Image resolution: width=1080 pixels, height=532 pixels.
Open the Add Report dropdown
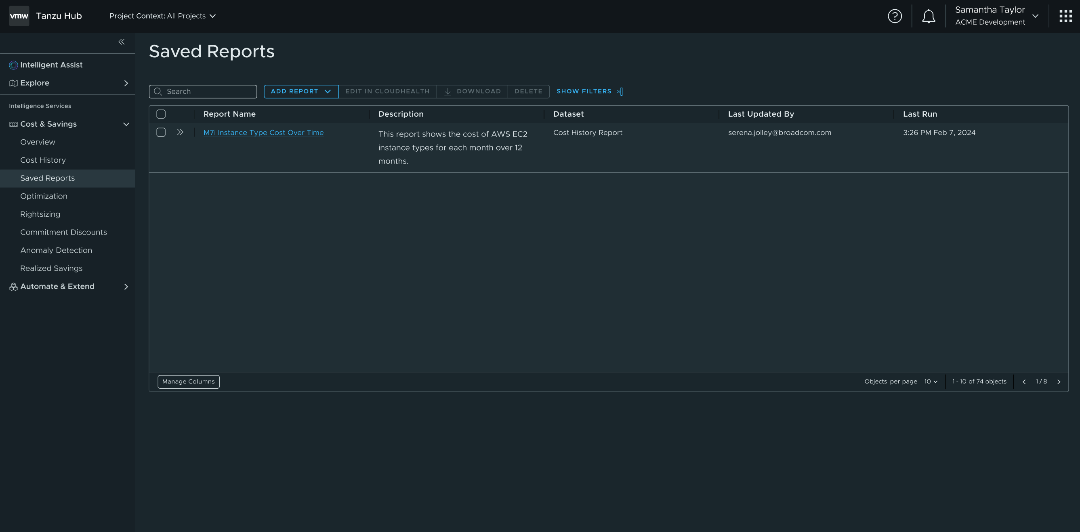pyautogui.click(x=301, y=92)
